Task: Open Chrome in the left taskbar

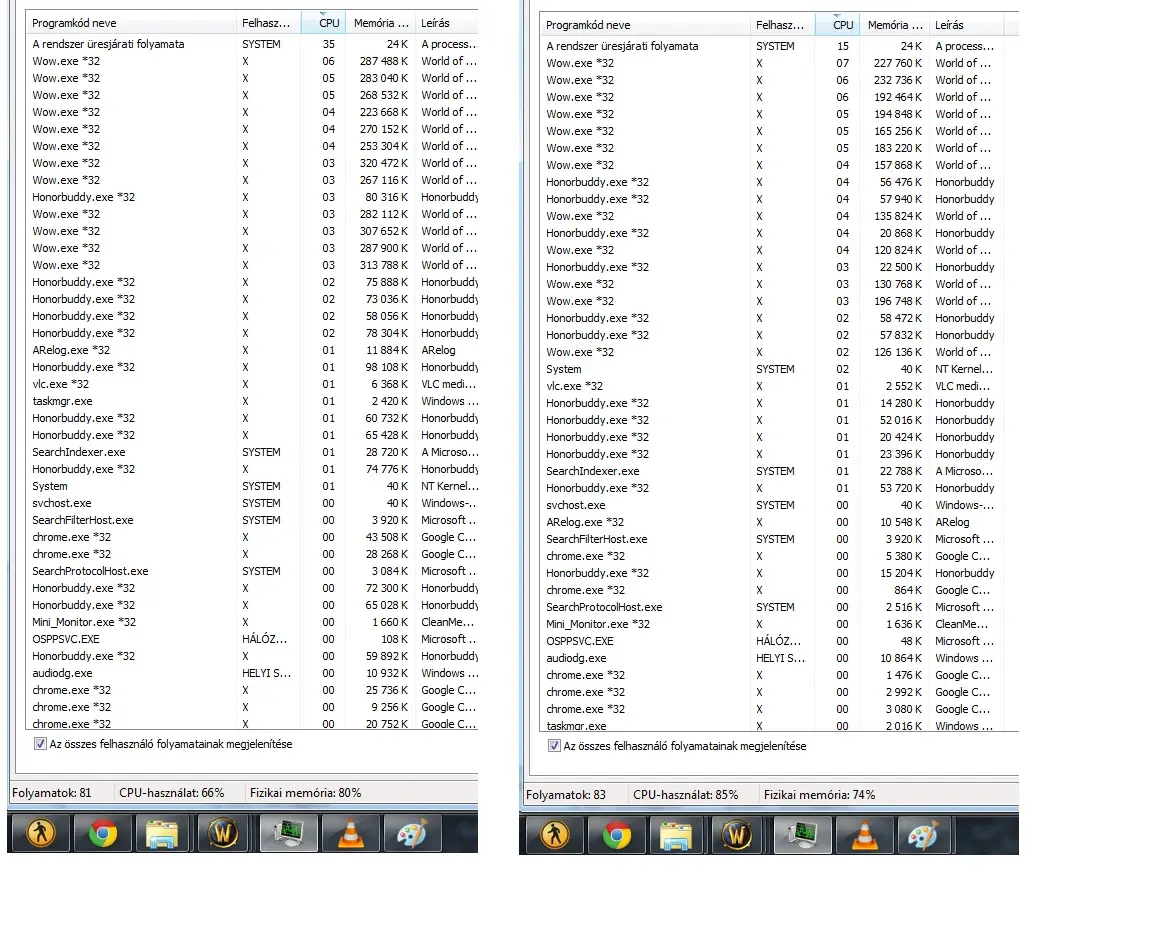Action: click(103, 833)
